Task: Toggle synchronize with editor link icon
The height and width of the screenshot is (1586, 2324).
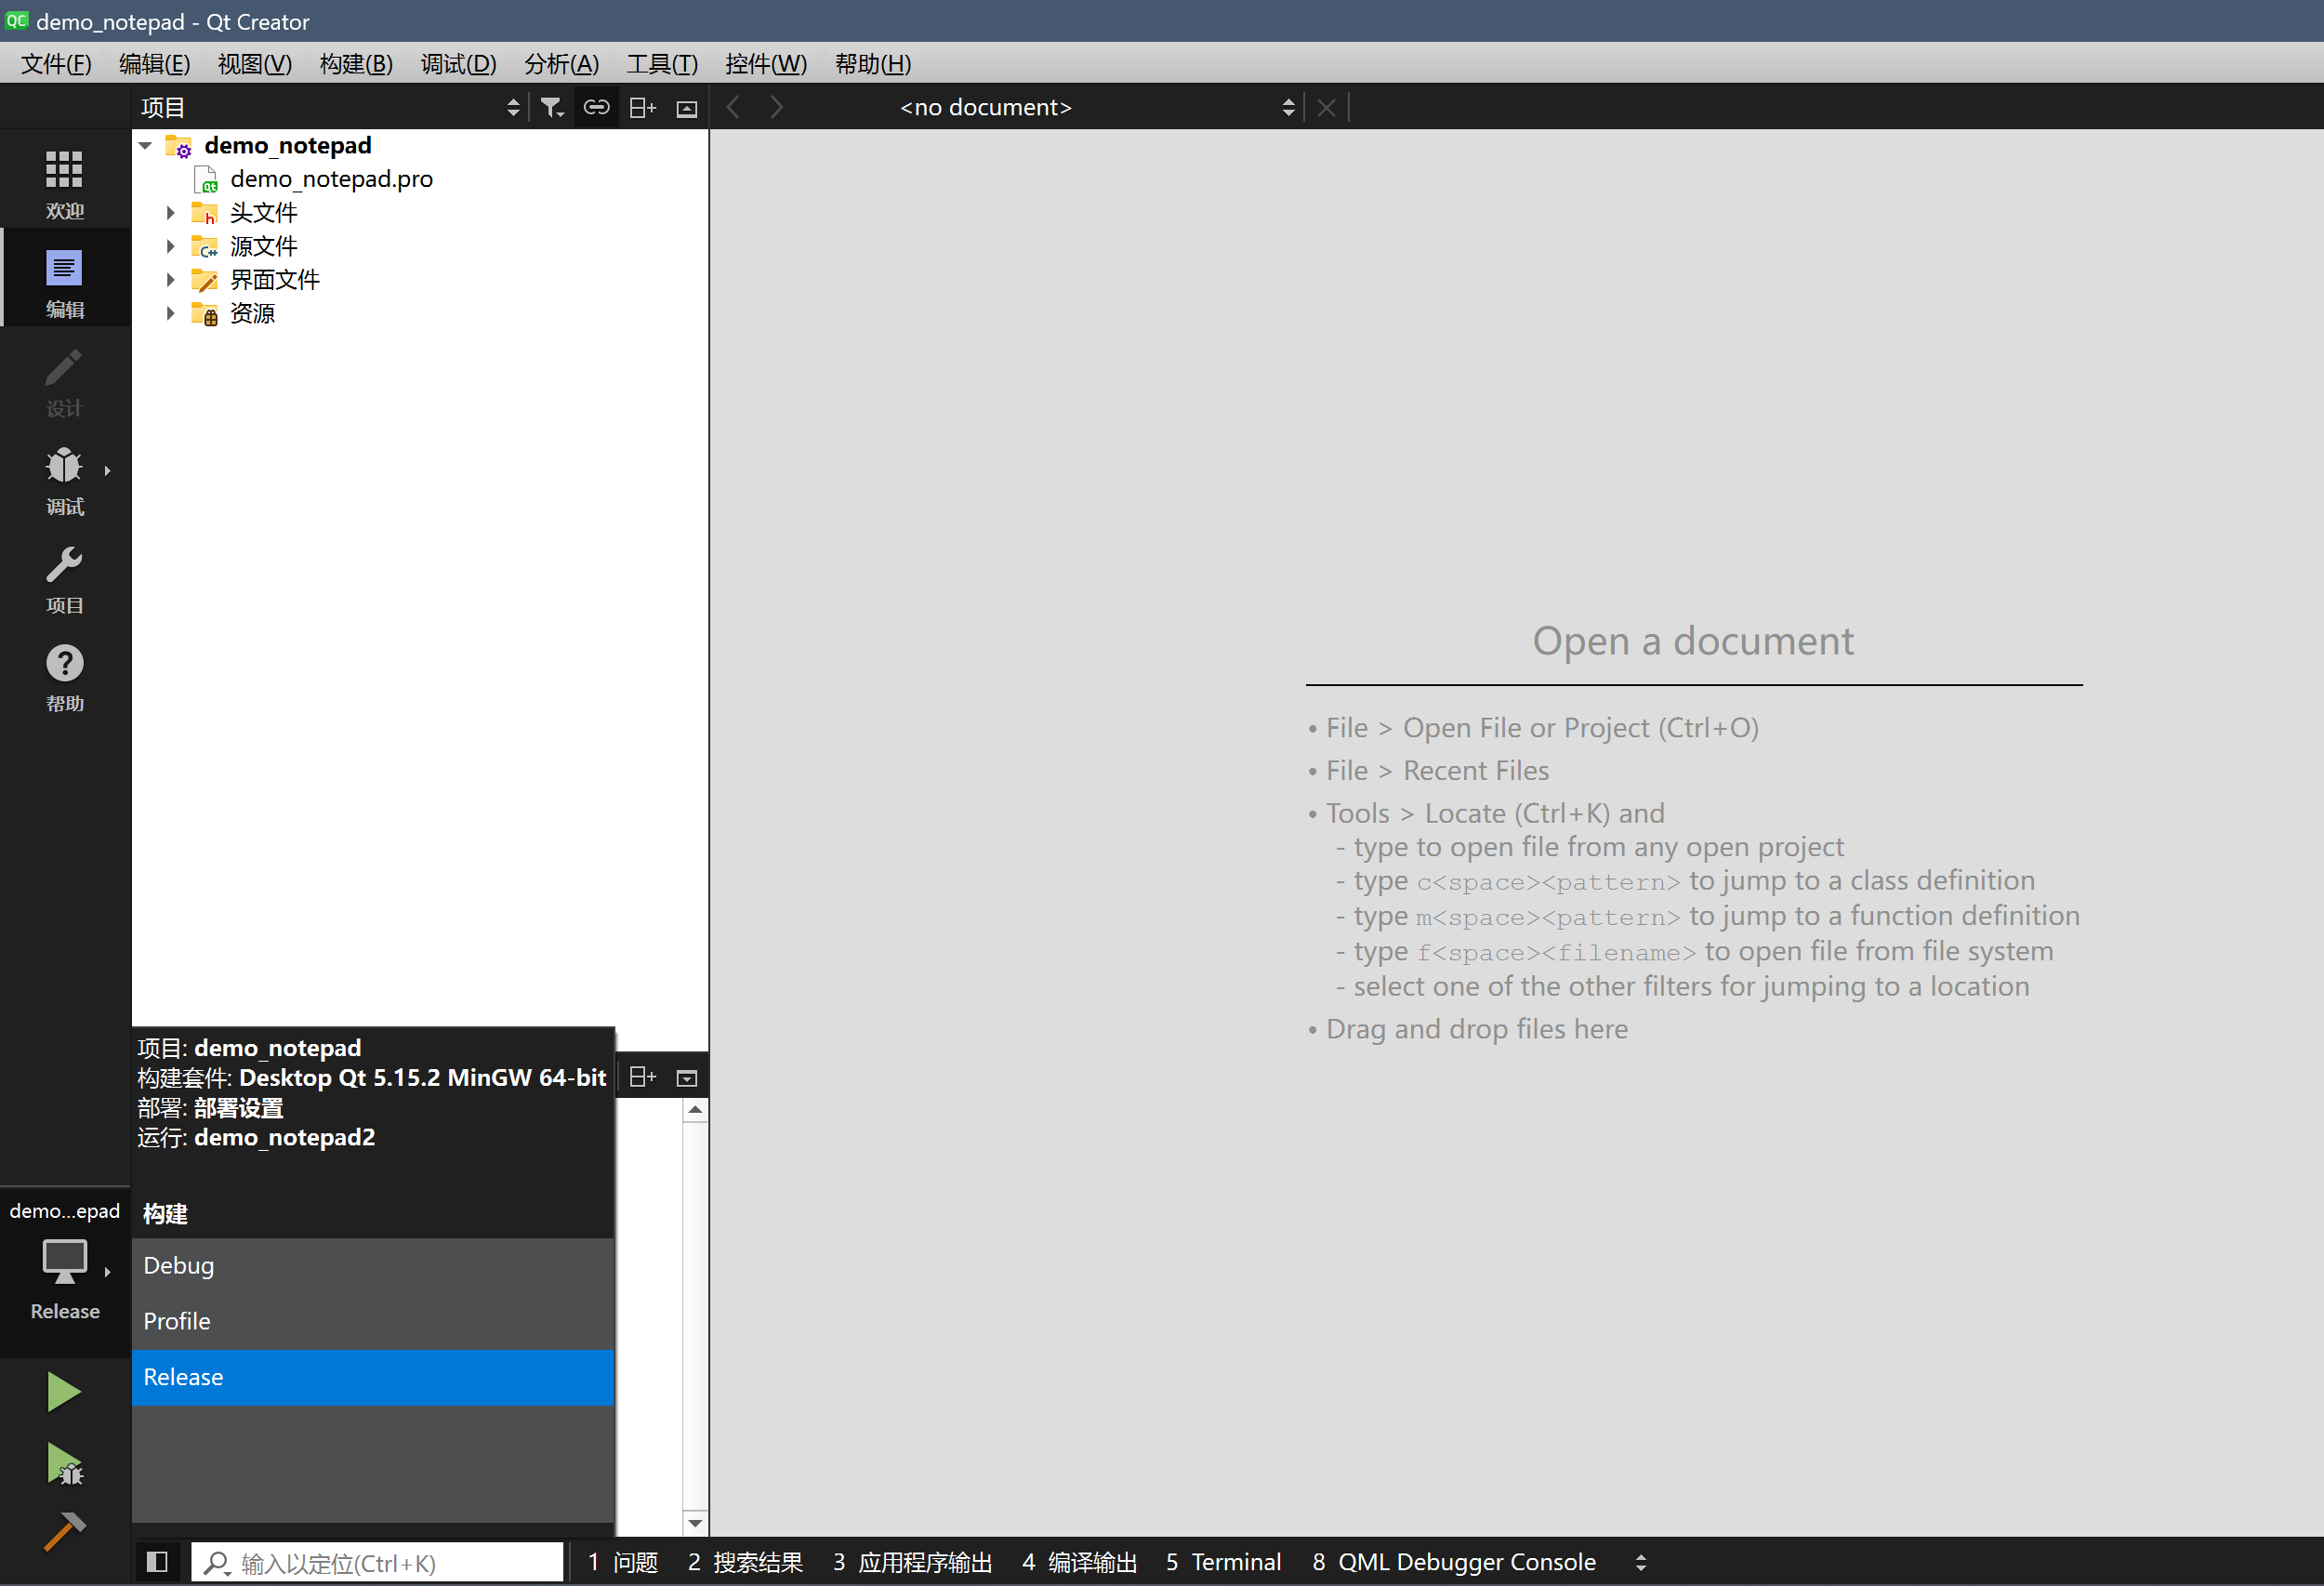Action: point(596,107)
